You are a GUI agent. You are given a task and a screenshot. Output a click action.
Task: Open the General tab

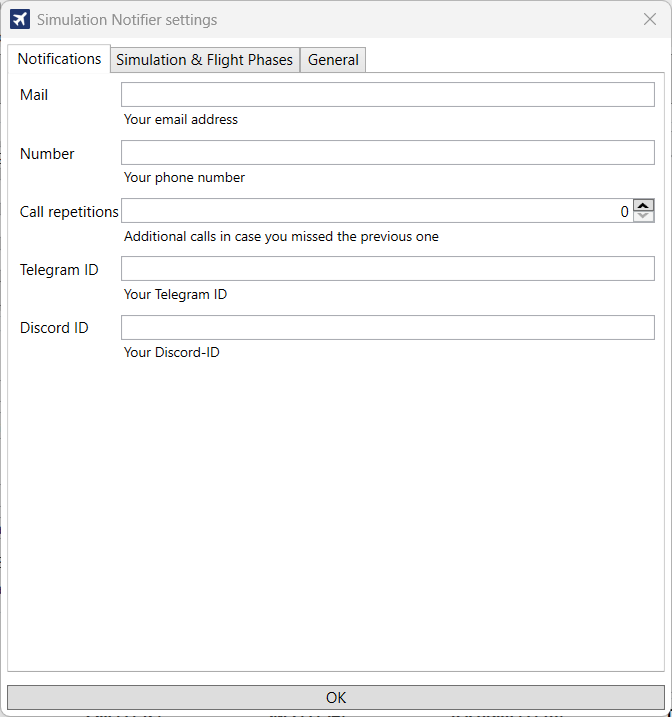point(333,60)
